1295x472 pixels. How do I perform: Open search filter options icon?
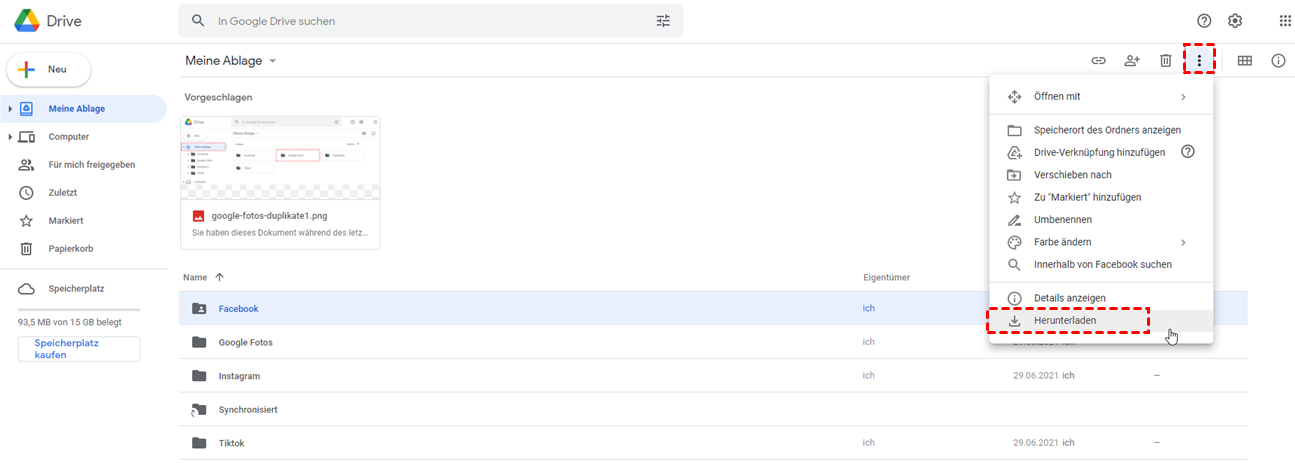[x=663, y=21]
